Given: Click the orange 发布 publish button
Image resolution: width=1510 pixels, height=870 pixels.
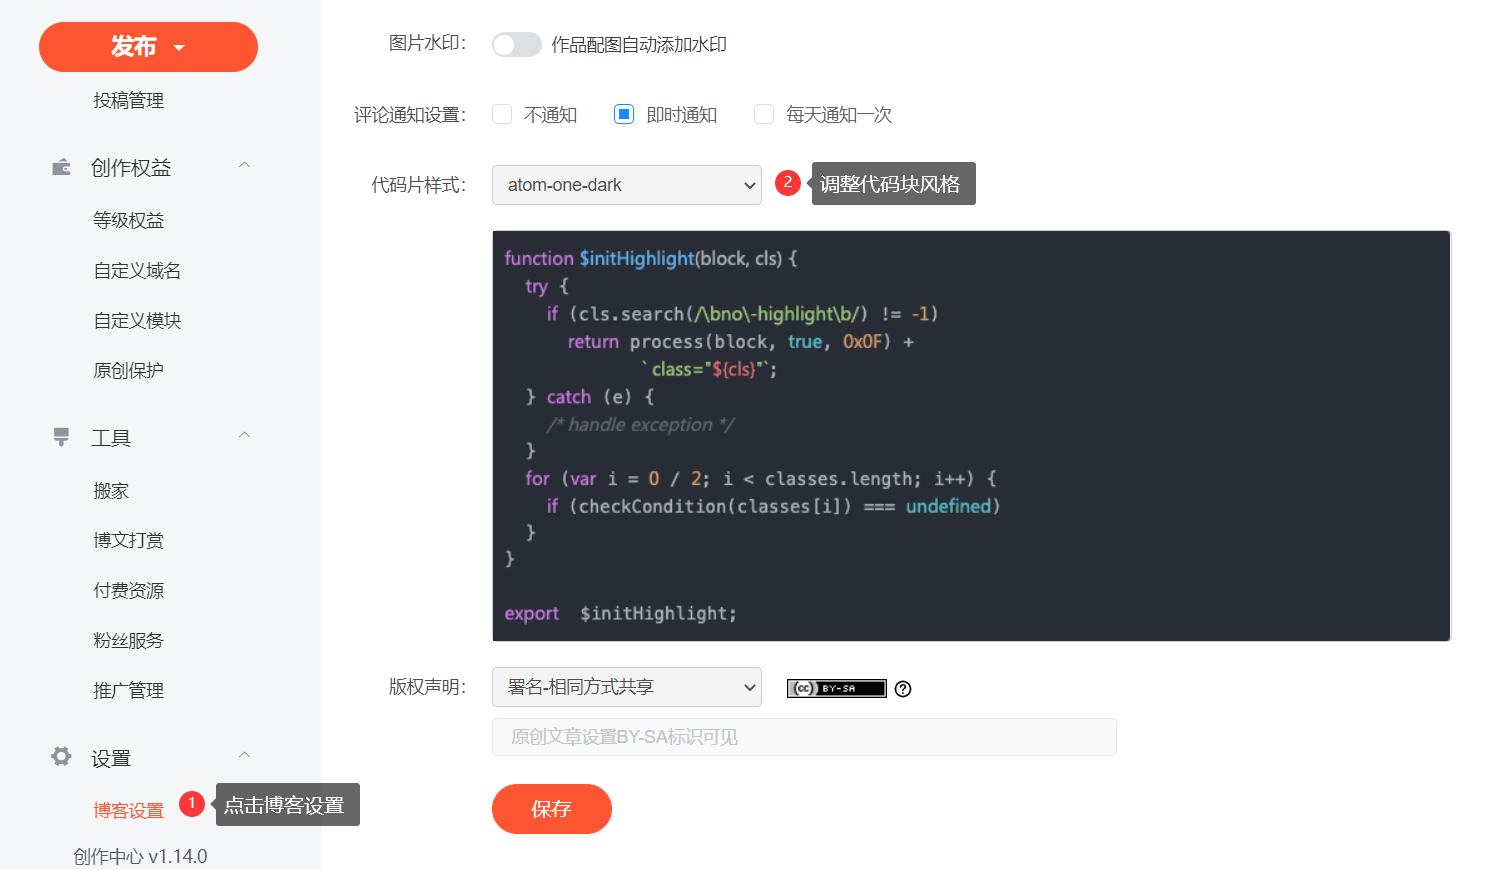Looking at the screenshot, I should pyautogui.click(x=148, y=47).
